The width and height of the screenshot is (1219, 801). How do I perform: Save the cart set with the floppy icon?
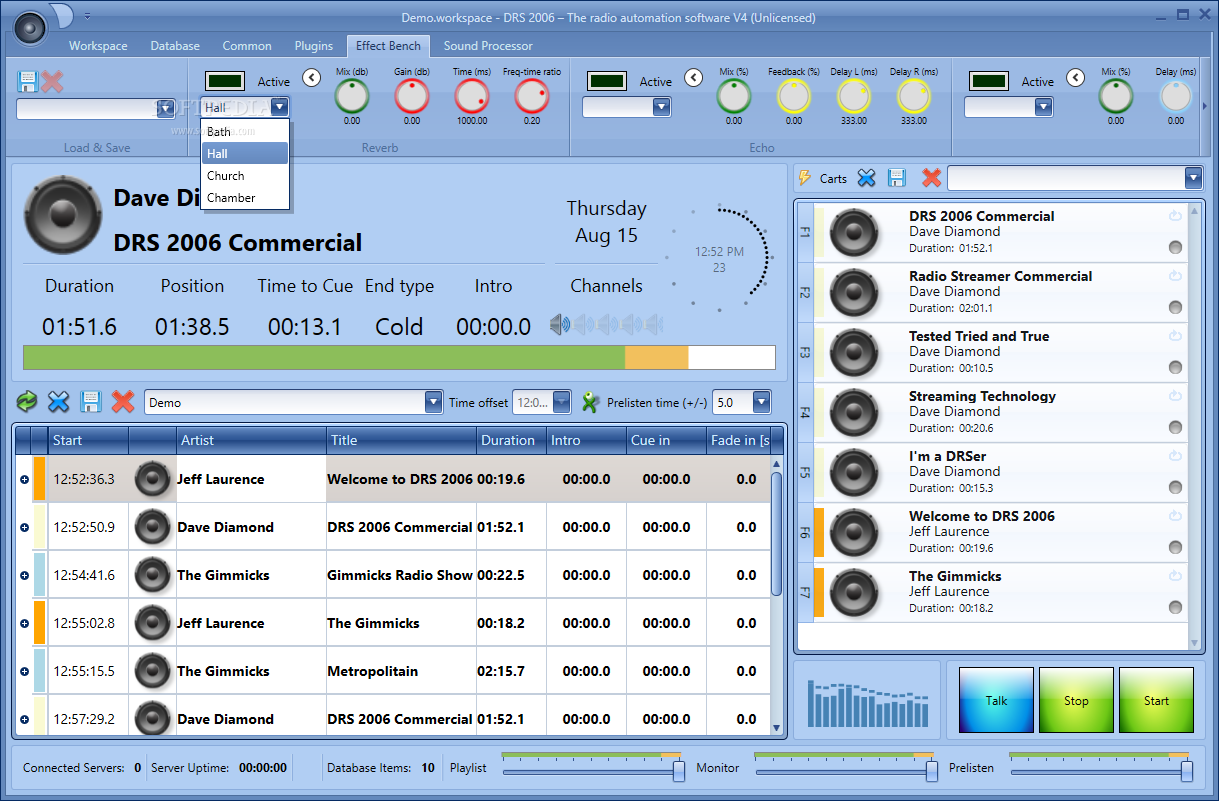tap(897, 178)
